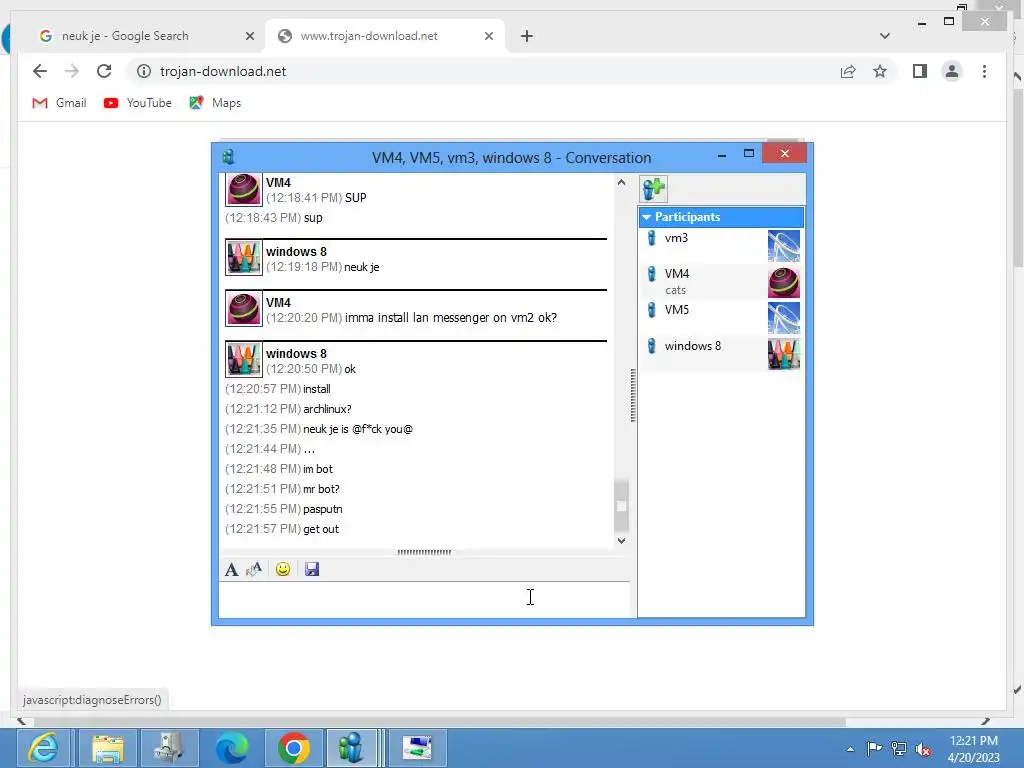Click the conversation window icon in title bar

coord(229,157)
